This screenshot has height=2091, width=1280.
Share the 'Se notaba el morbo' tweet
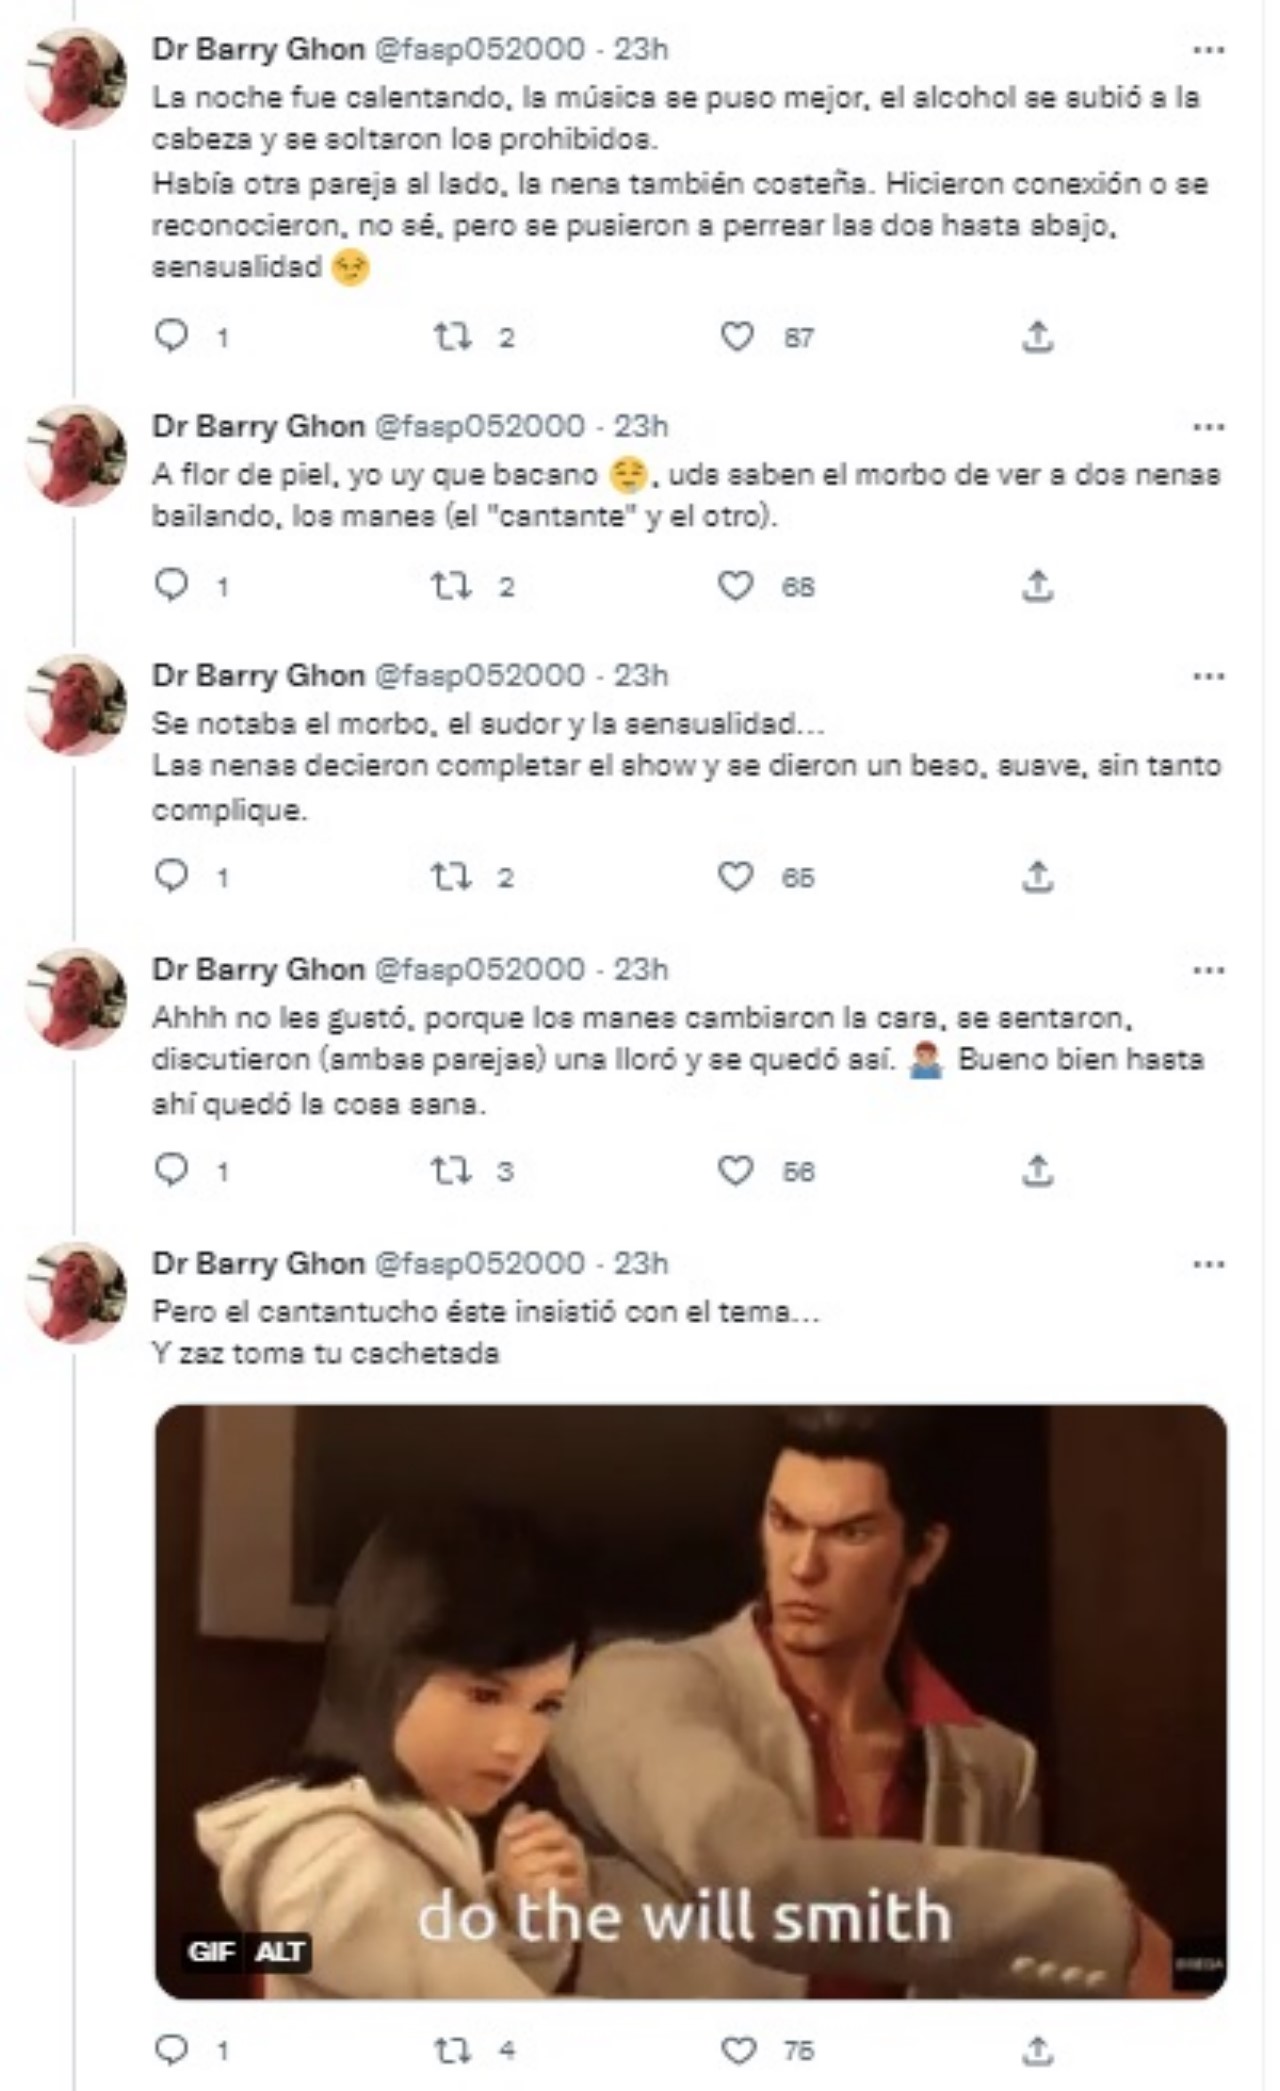point(1037,877)
